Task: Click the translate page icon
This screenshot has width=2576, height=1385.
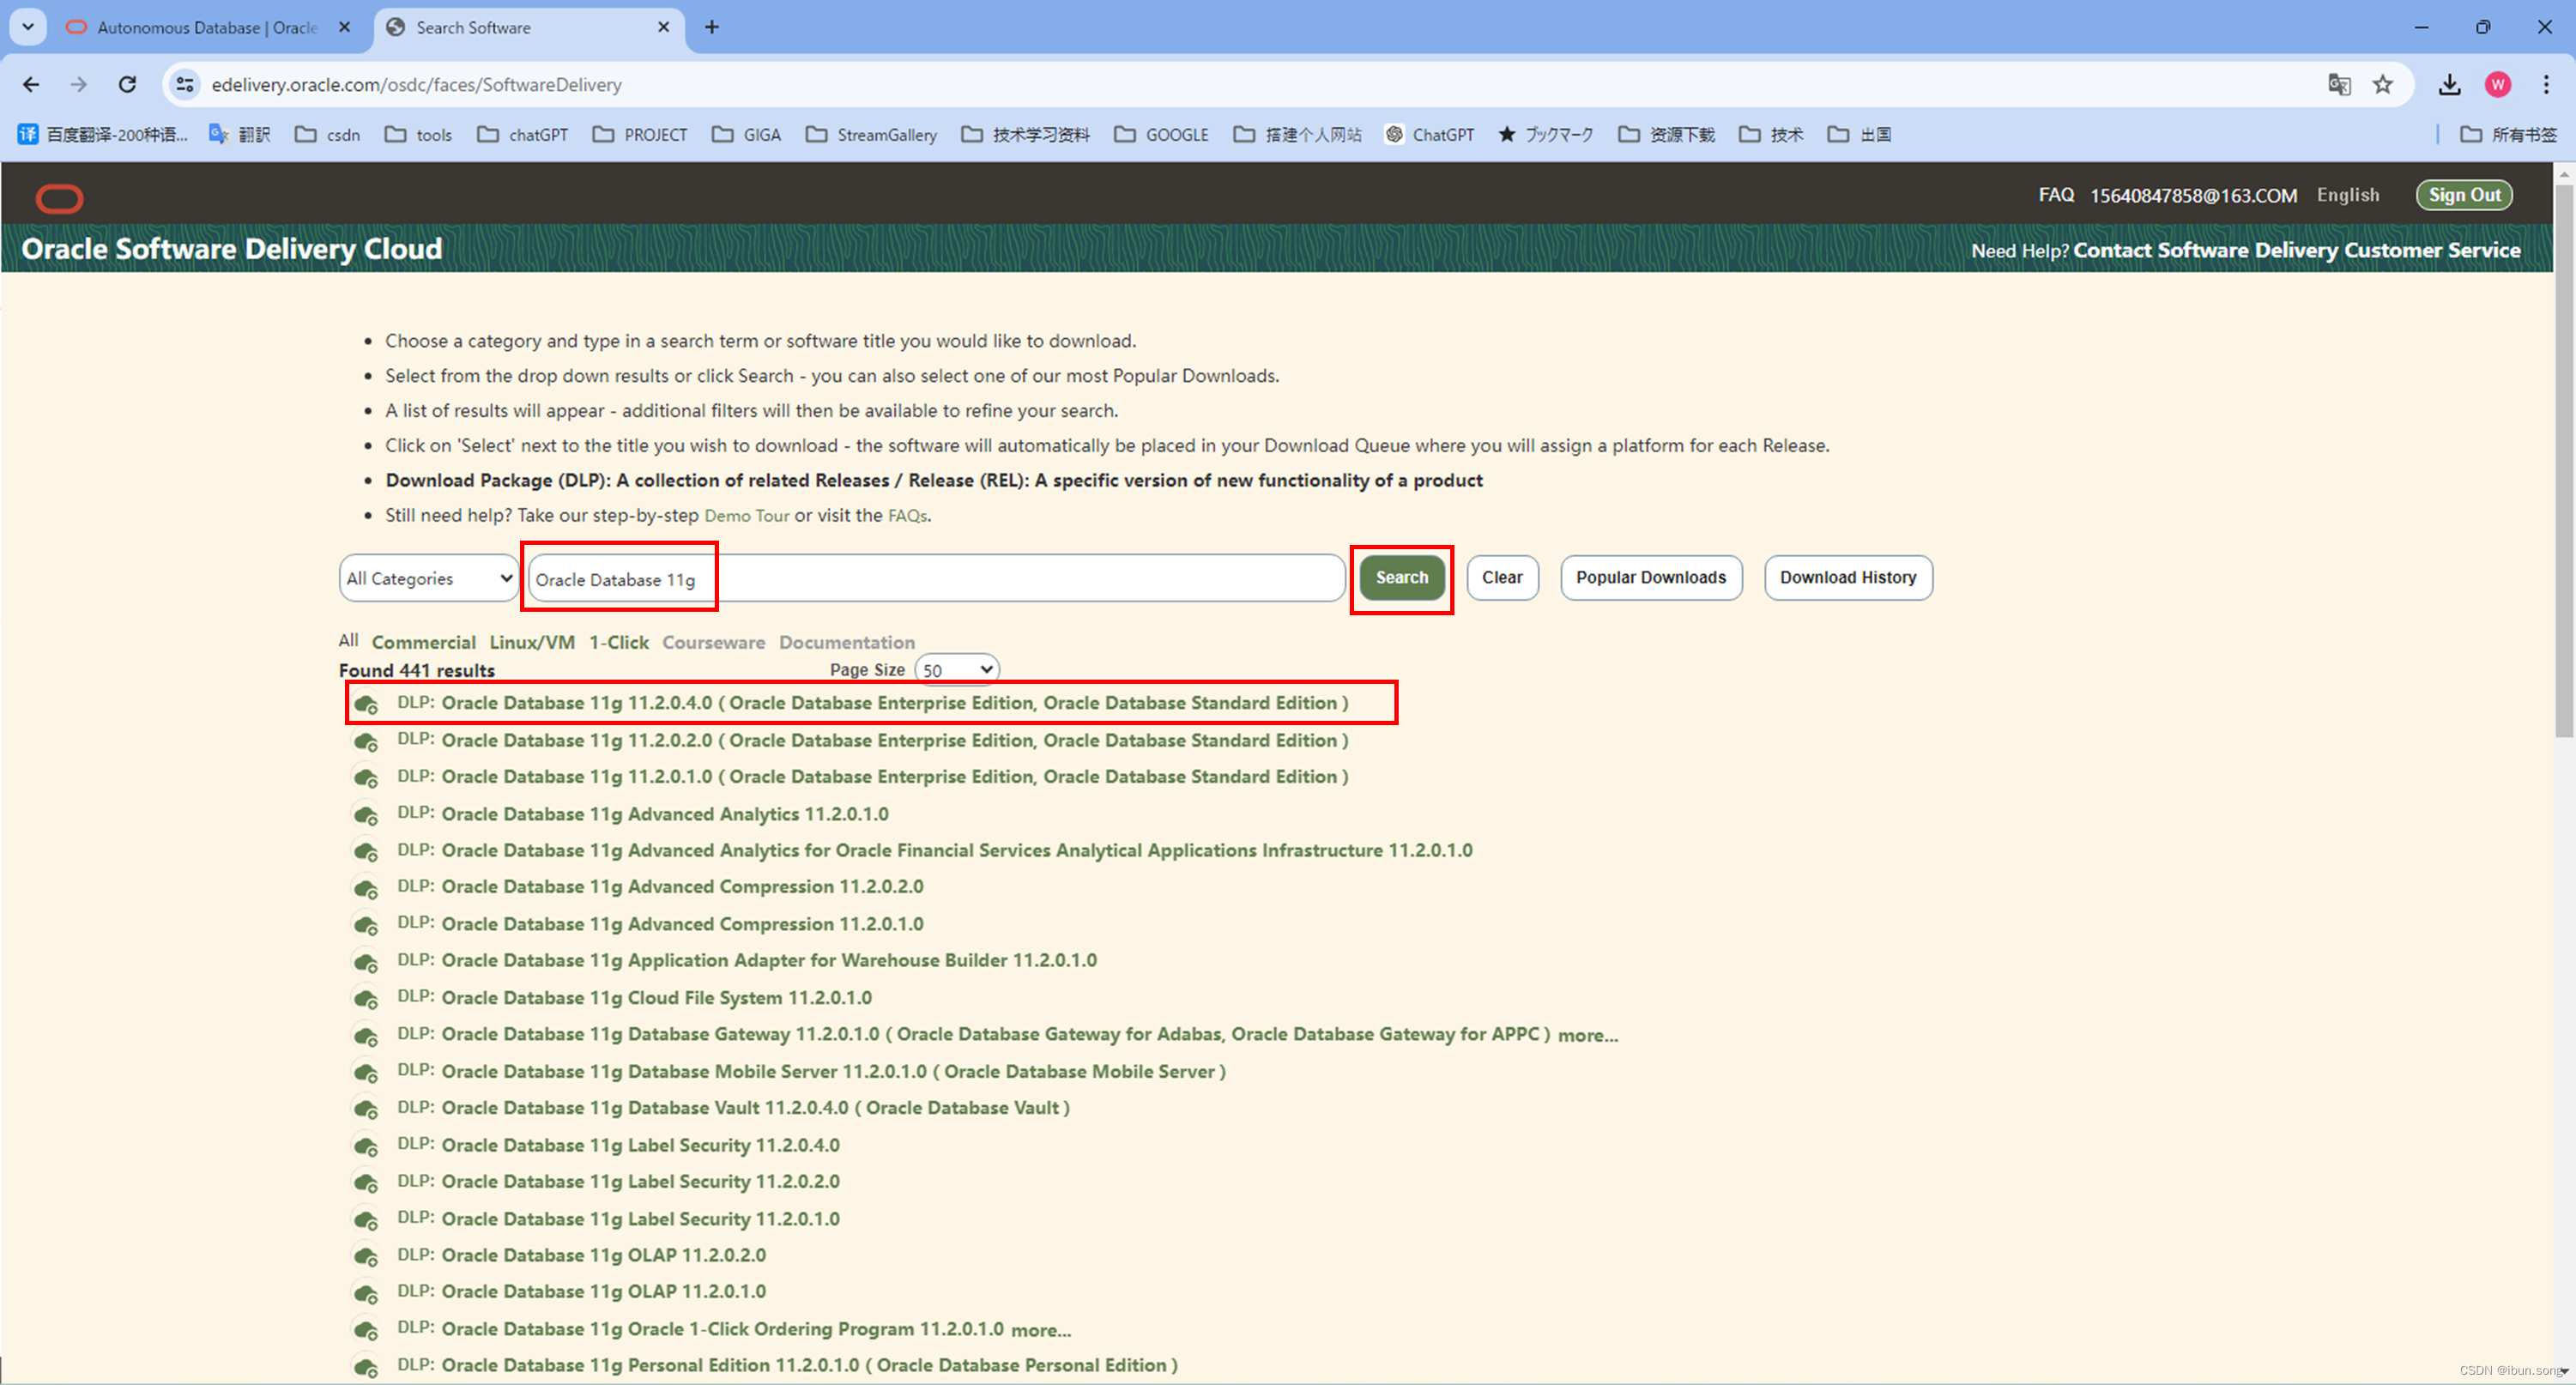Action: [x=2339, y=85]
